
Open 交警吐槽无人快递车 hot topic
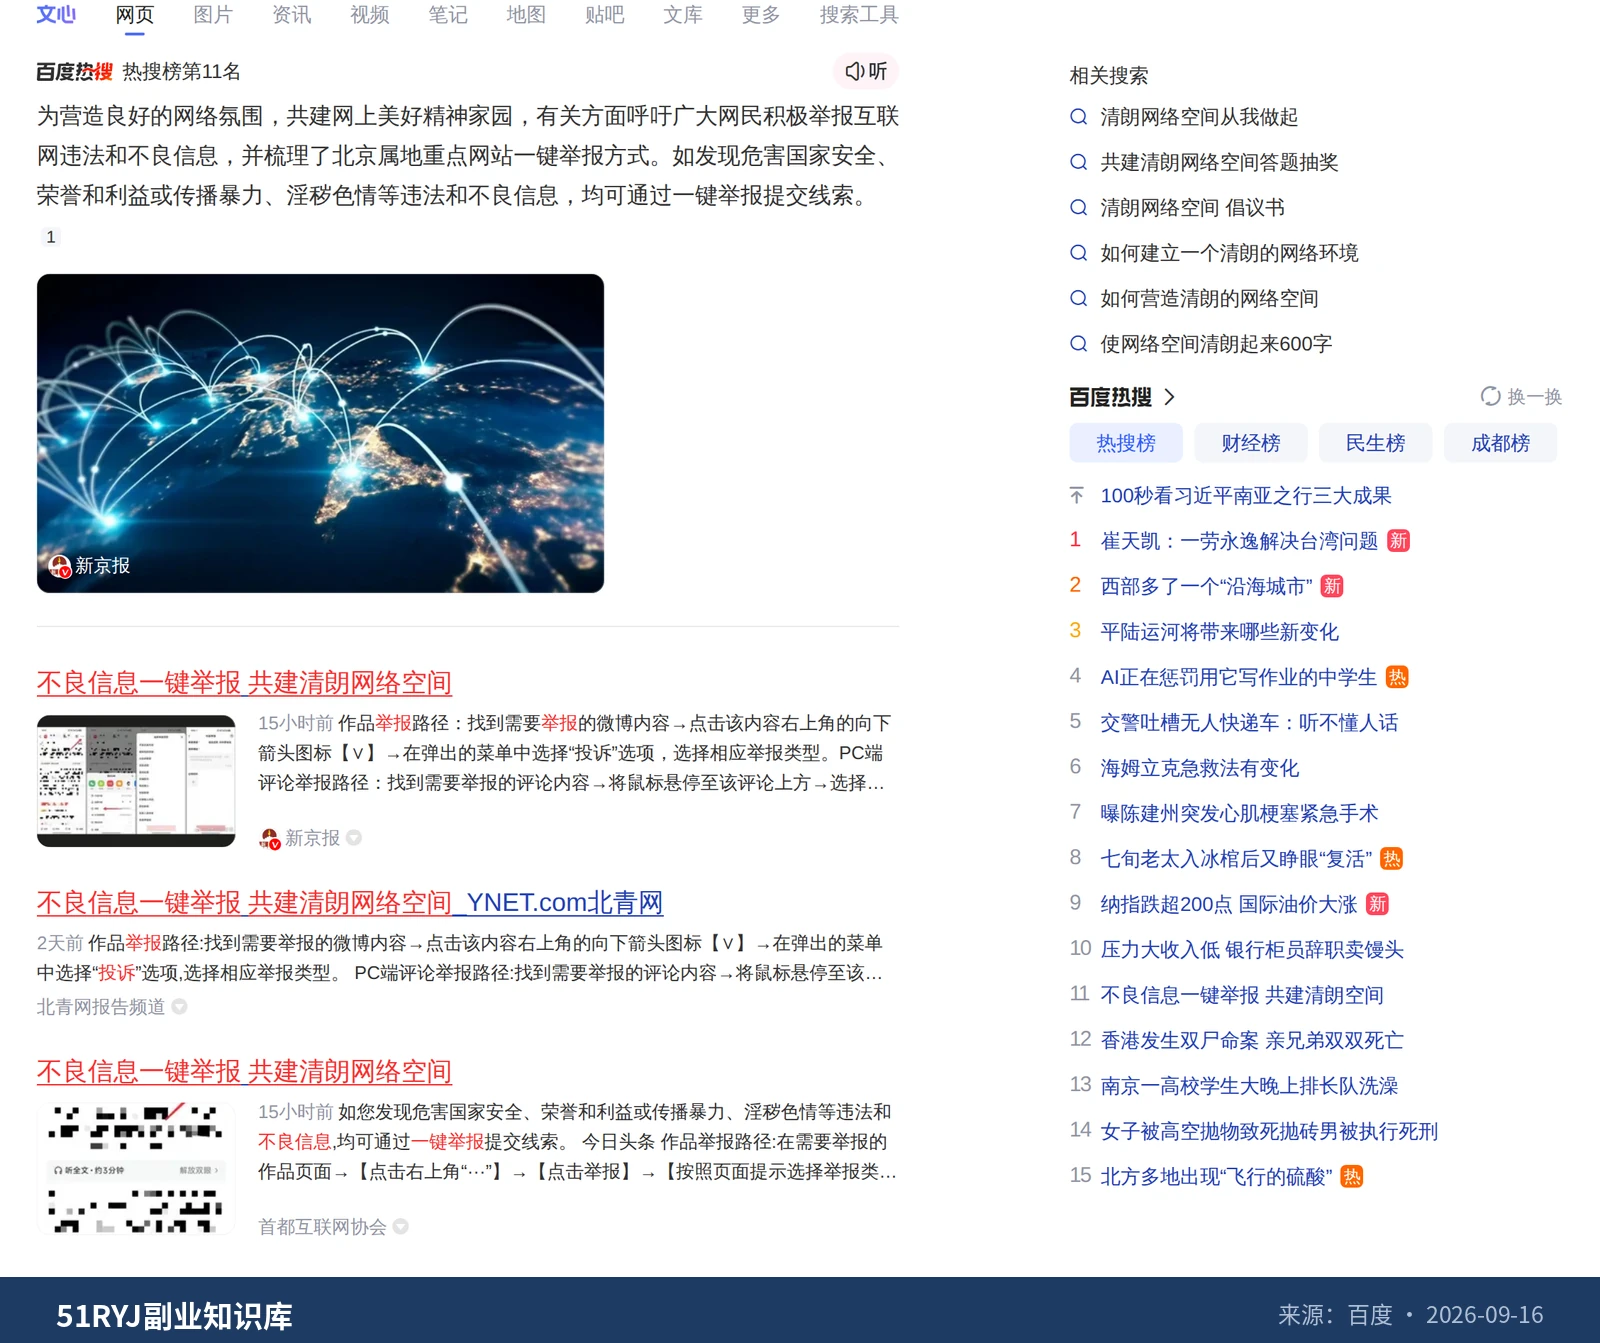(x=1249, y=723)
